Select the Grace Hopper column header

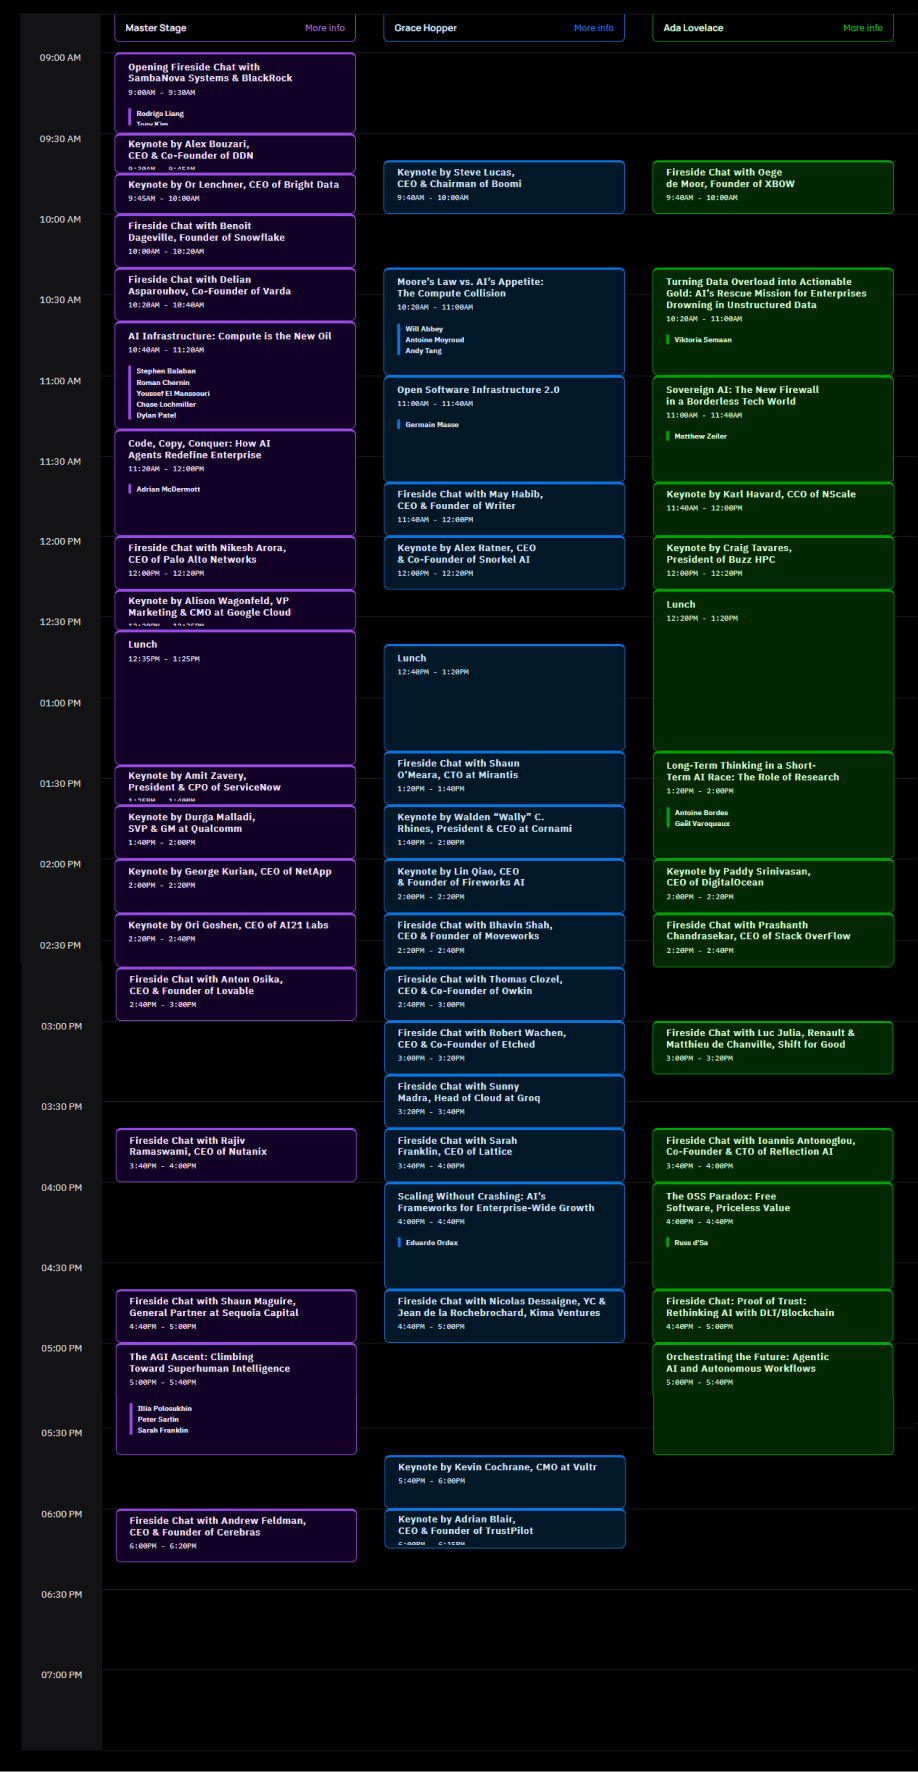pos(504,28)
